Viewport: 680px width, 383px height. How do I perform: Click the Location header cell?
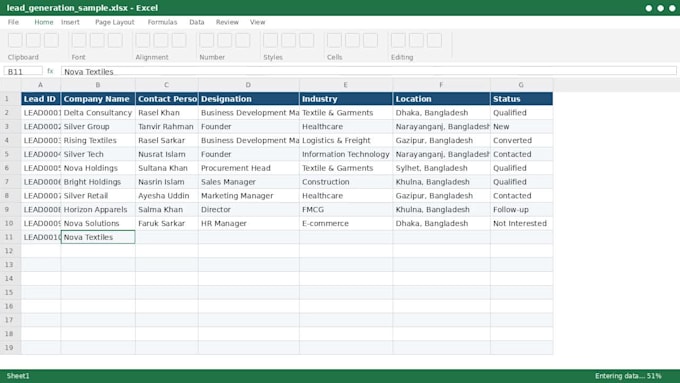[441, 99]
